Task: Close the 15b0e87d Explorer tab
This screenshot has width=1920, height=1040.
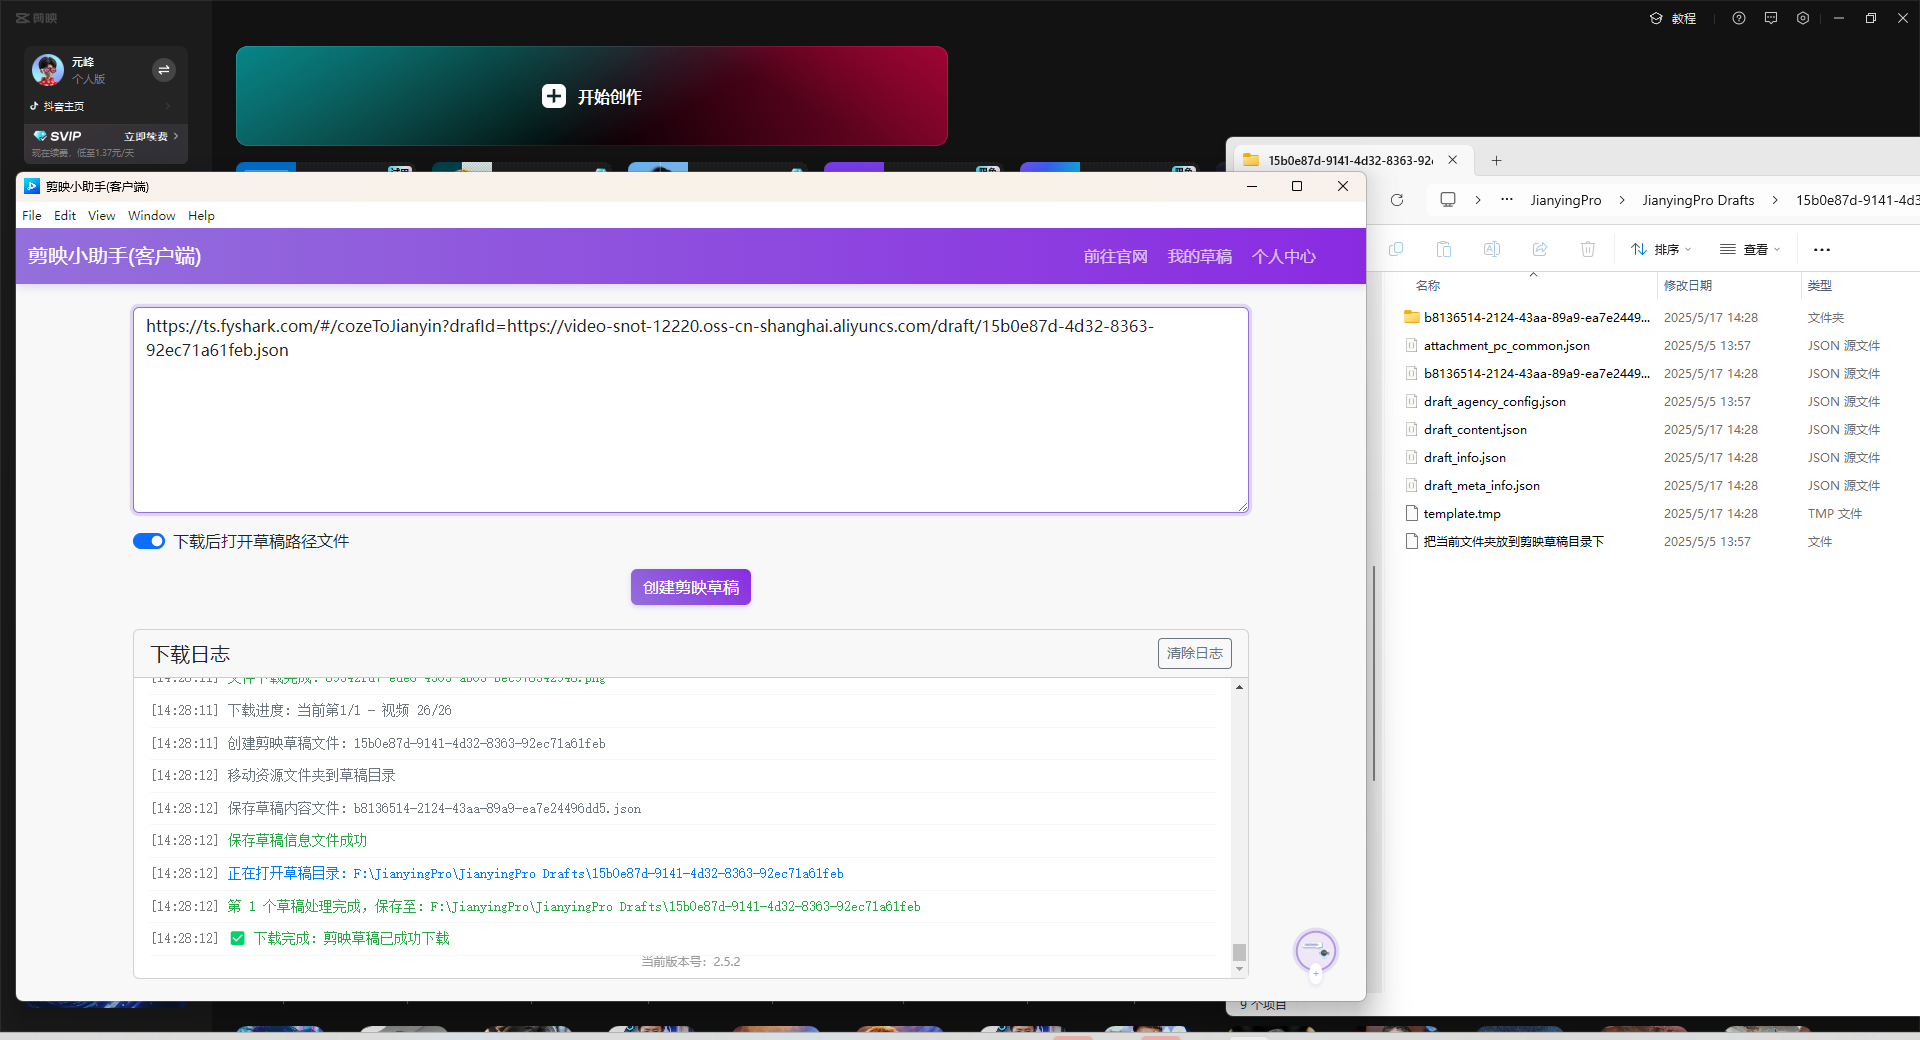Action: tap(1453, 160)
